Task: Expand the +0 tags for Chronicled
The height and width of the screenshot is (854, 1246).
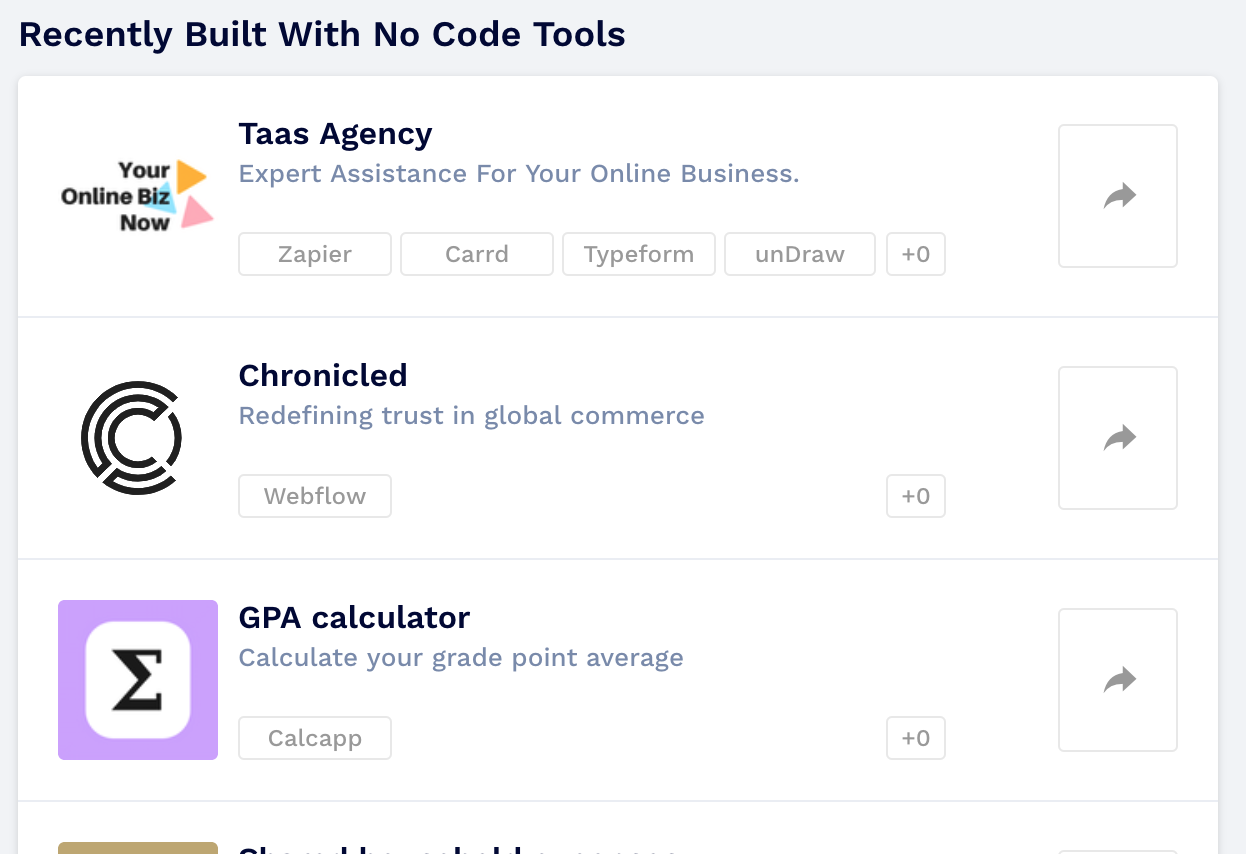Action: (916, 496)
